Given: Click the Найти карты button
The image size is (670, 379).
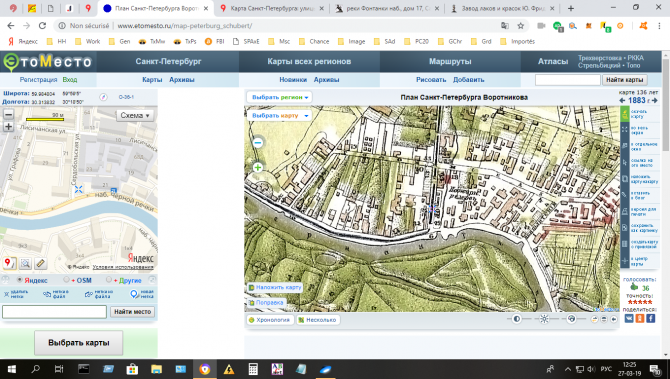Looking at the screenshot, I should (625, 79).
